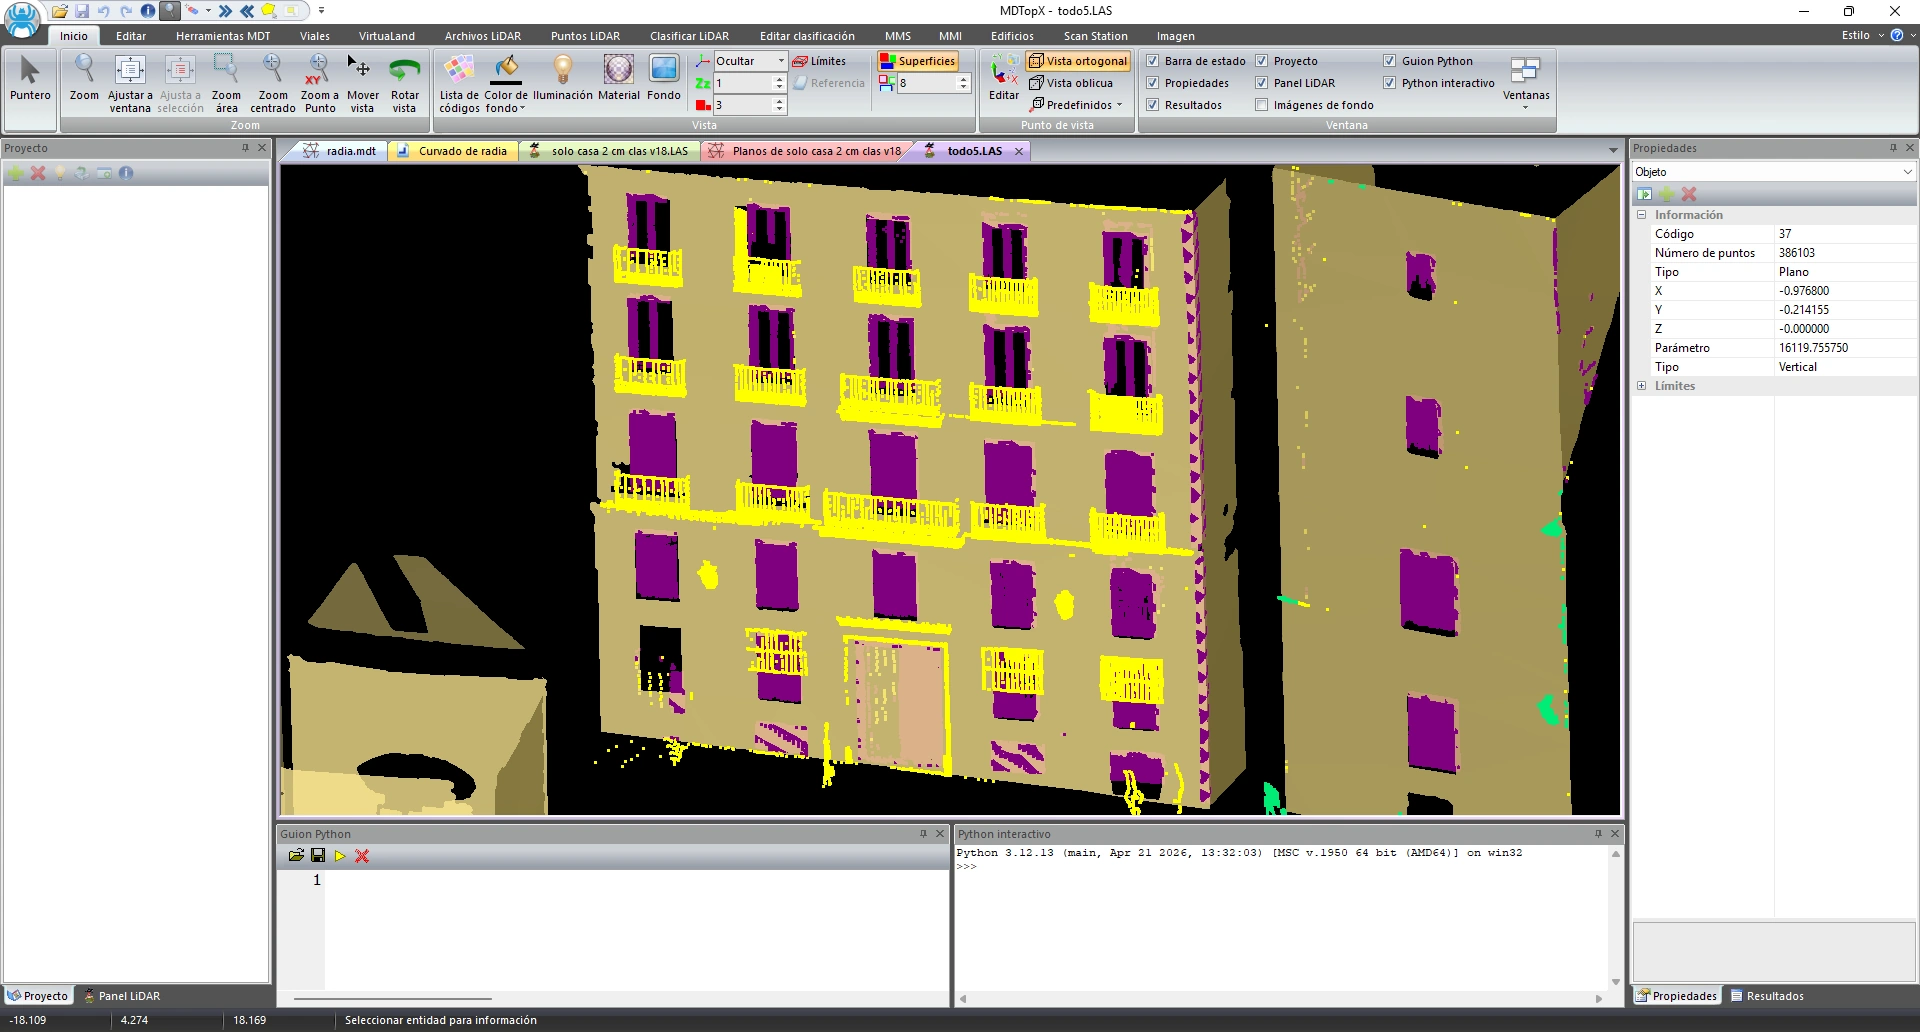Uncheck Barra de estado checkbox
The height and width of the screenshot is (1032, 1920).
(x=1153, y=61)
